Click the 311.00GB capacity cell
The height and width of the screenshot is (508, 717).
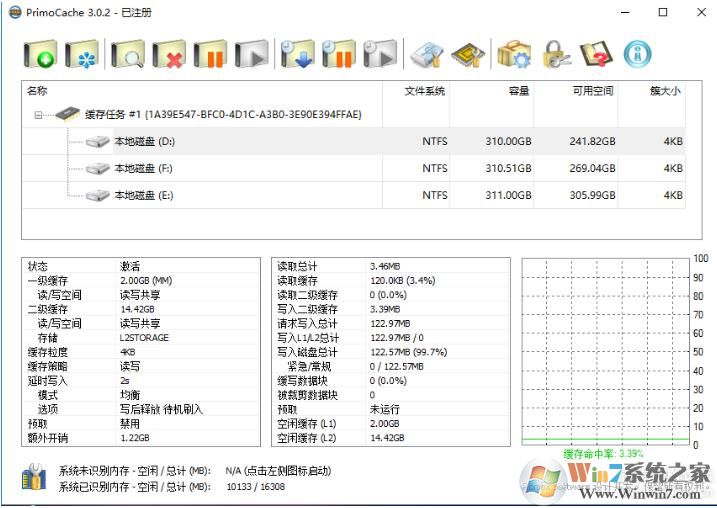[508, 195]
